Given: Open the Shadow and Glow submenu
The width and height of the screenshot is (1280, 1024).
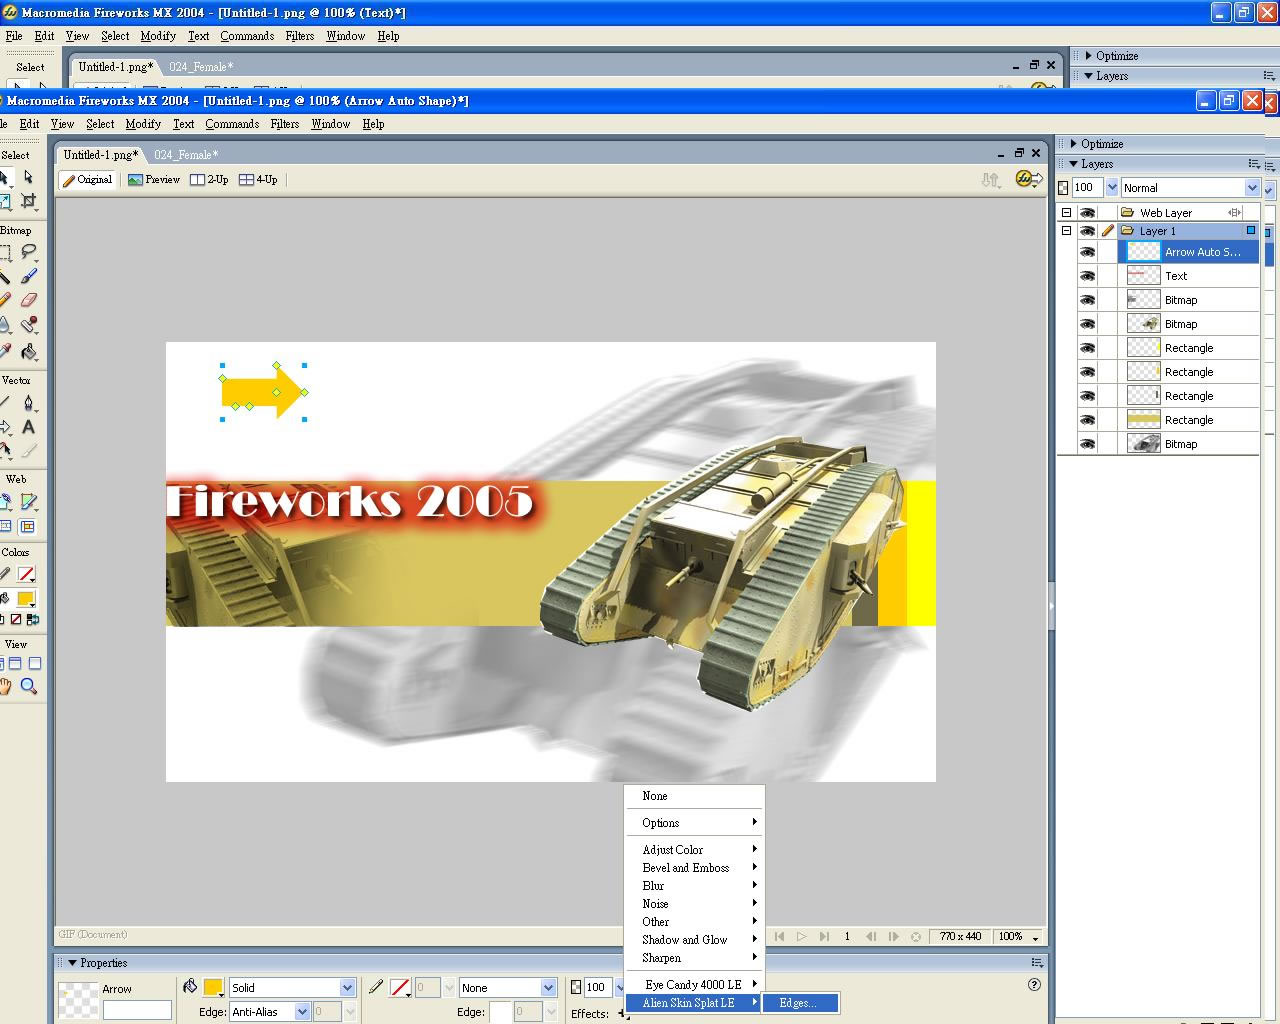Looking at the screenshot, I should pyautogui.click(x=694, y=940).
